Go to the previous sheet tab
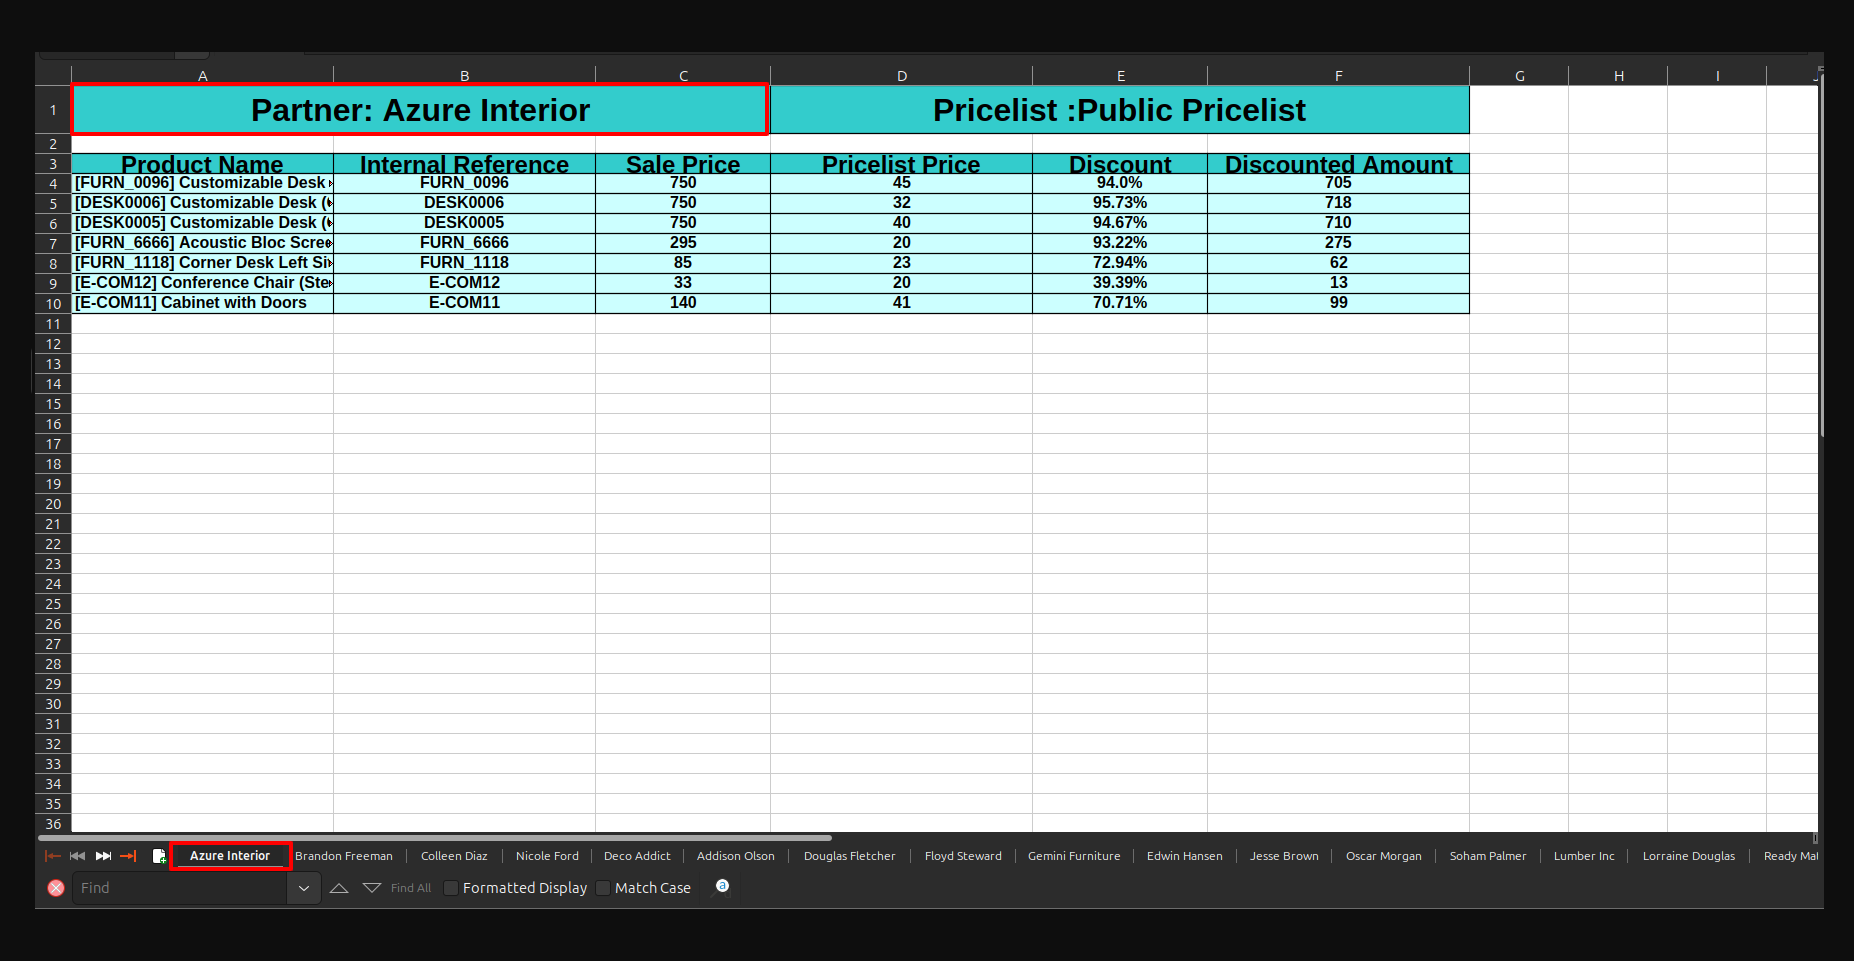This screenshot has height=961, width=1854. (78, 856)
